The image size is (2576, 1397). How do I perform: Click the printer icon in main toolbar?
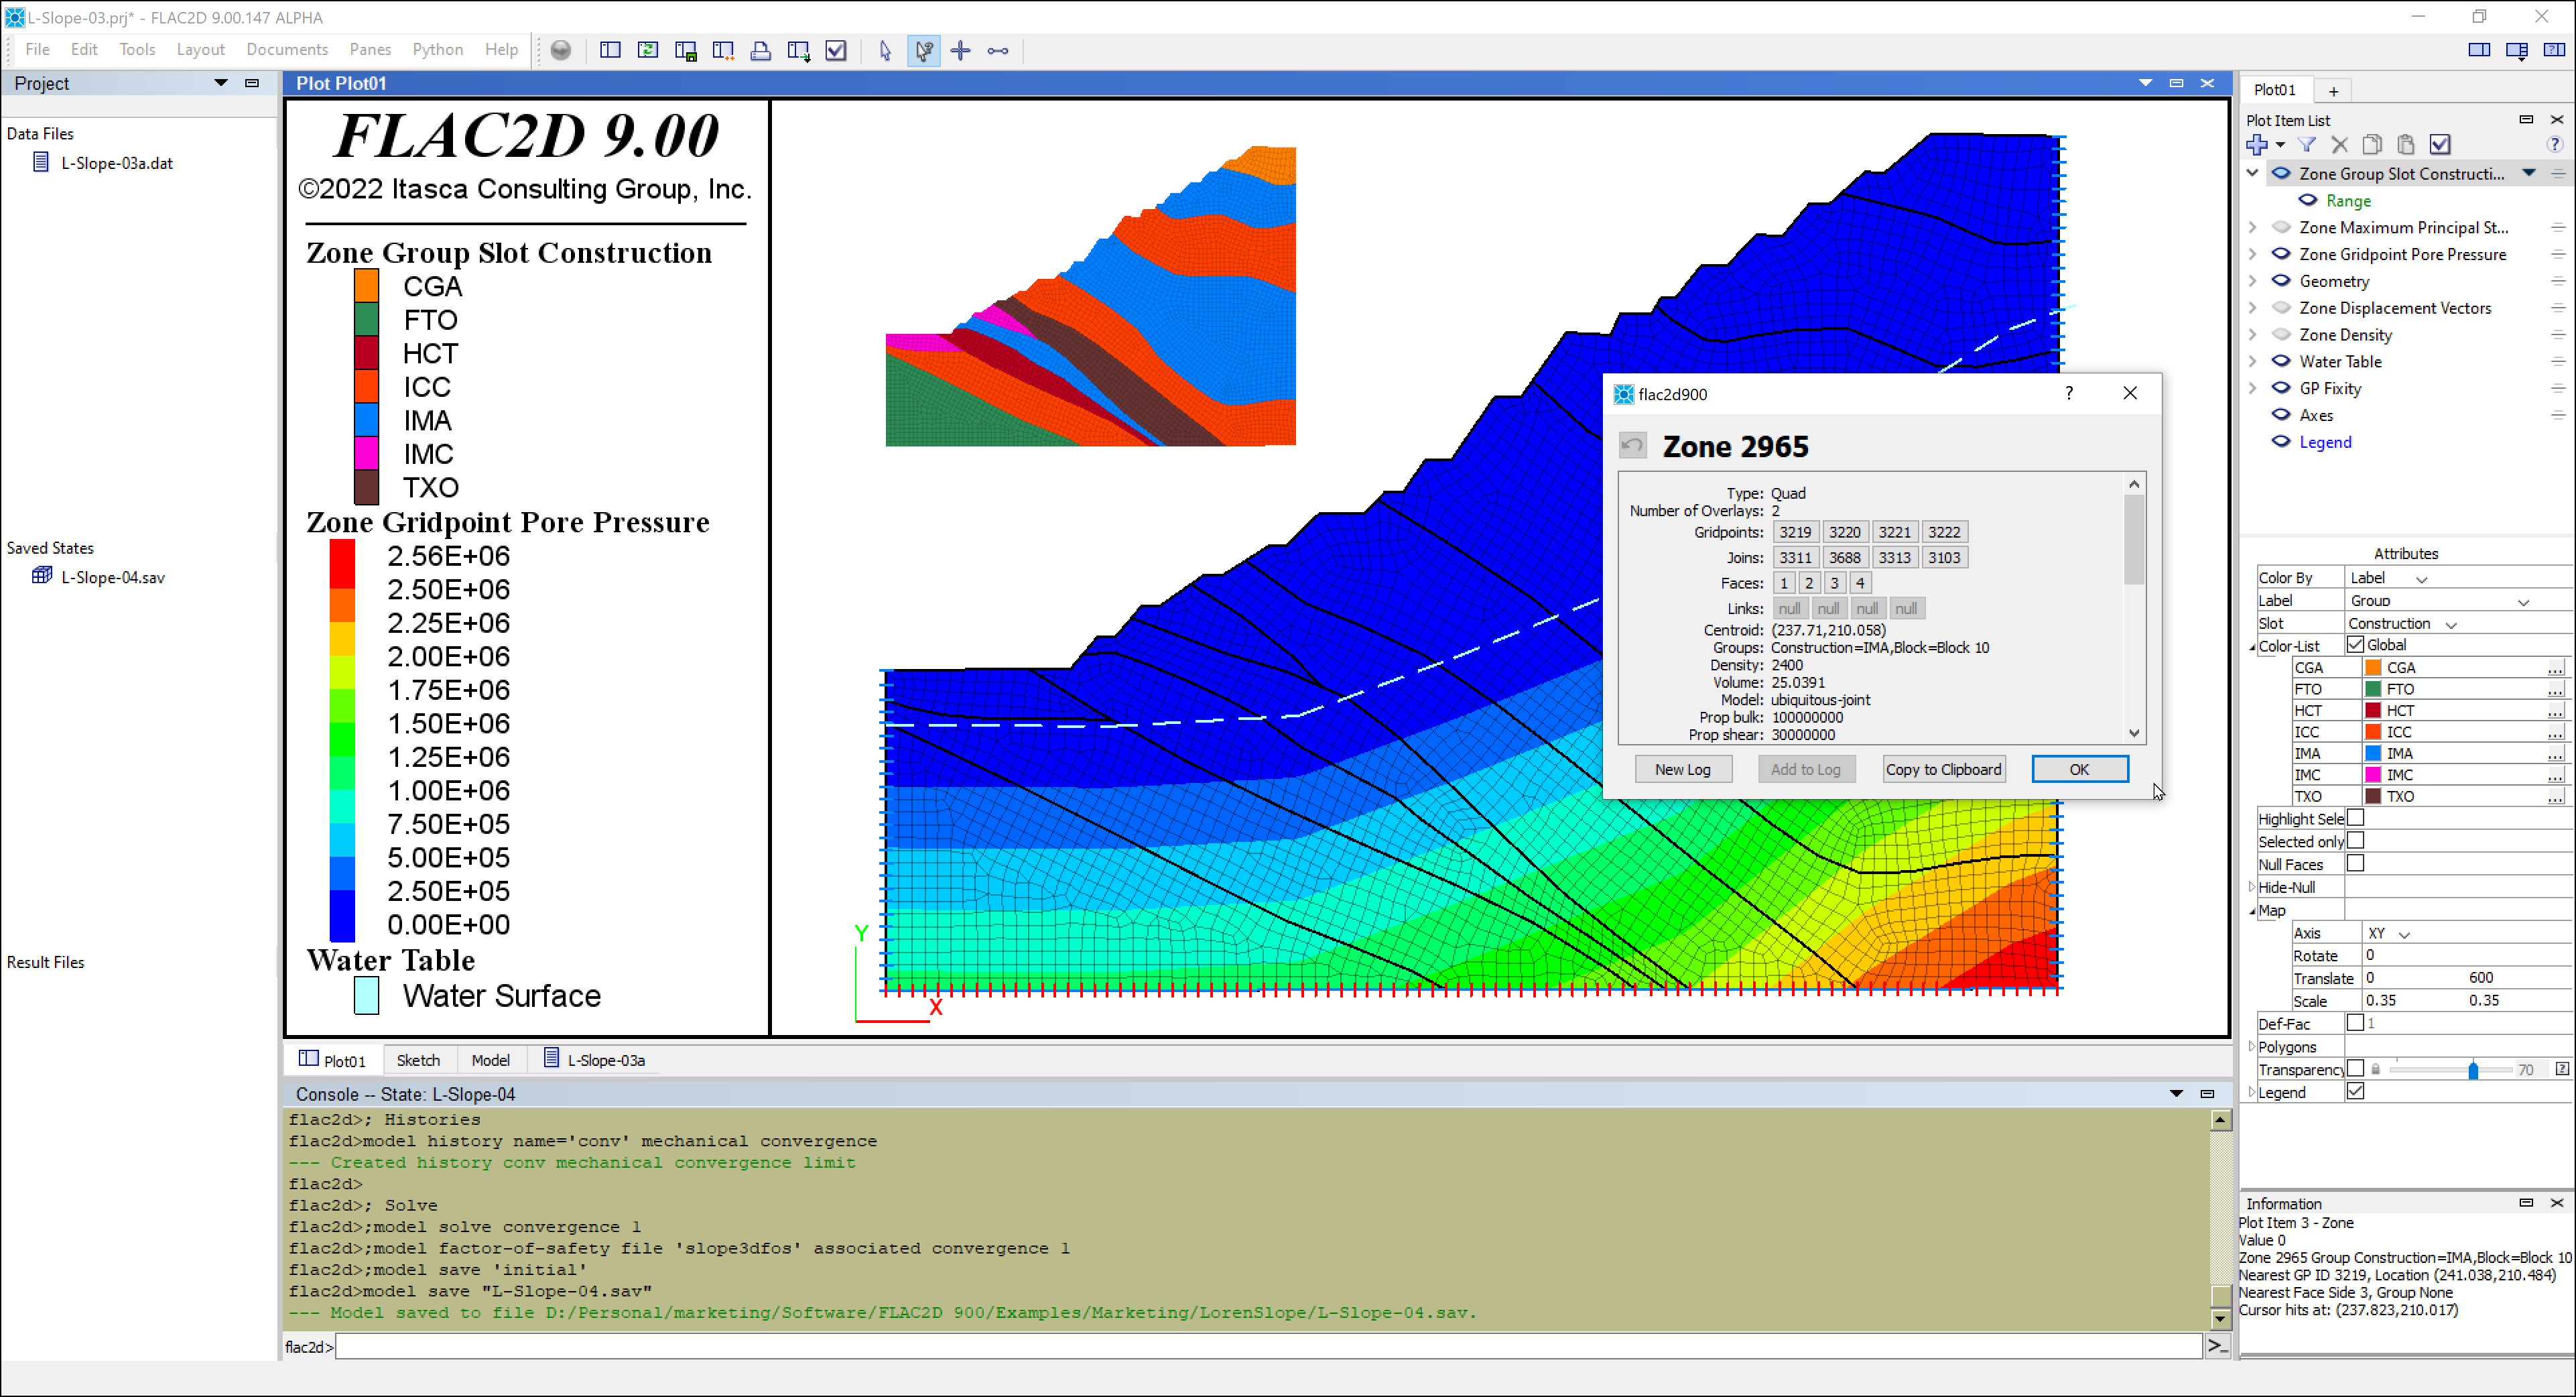(x=761, y=50)
